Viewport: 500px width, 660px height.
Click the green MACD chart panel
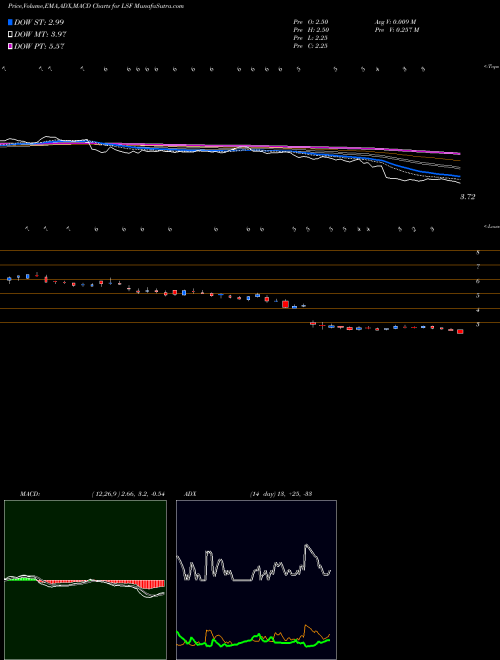point(85,580)
